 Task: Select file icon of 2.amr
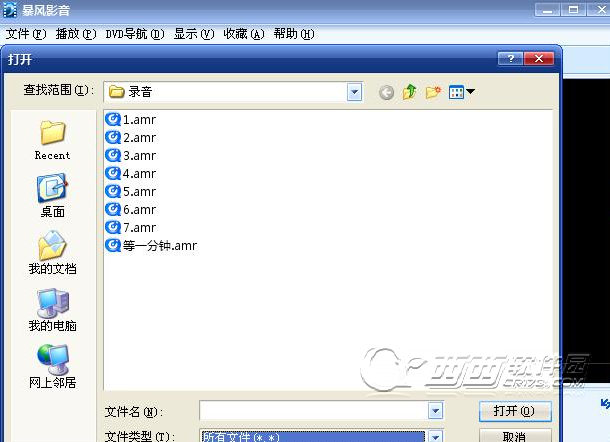(113, 137)
